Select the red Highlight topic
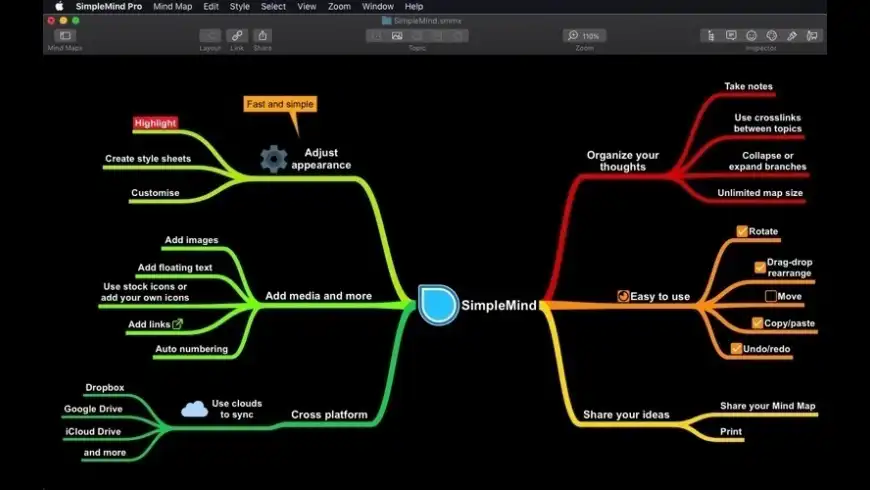The image size is (870, 490). (x=155, y=123)
